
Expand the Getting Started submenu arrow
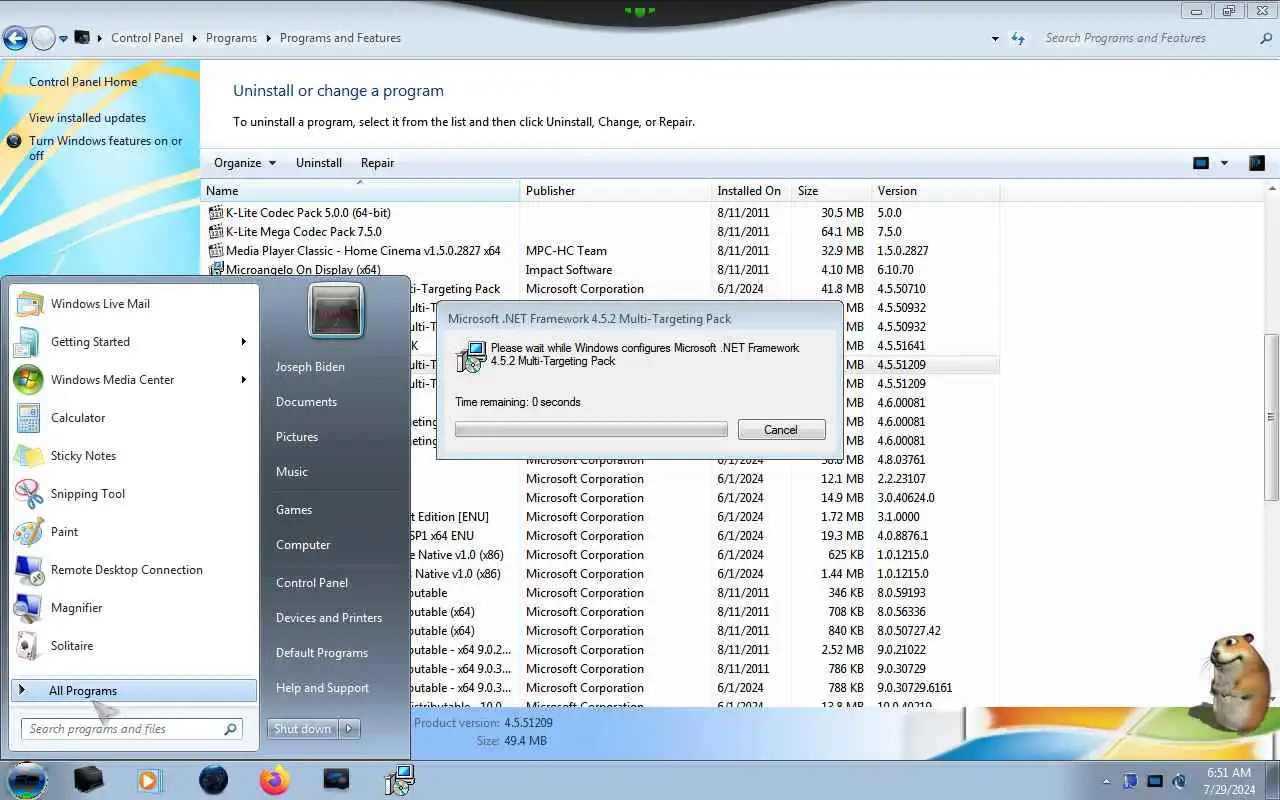tap(243, 342)
